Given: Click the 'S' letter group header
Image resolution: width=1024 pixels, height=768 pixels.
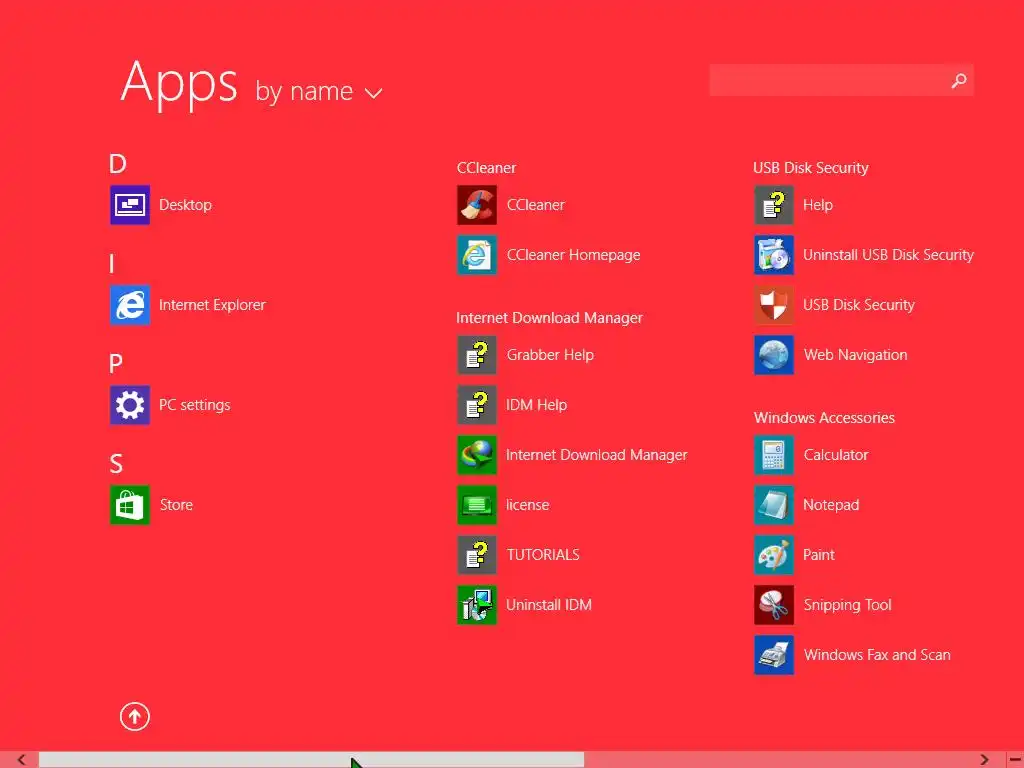Looking at the screenshot, I should 116,464.
